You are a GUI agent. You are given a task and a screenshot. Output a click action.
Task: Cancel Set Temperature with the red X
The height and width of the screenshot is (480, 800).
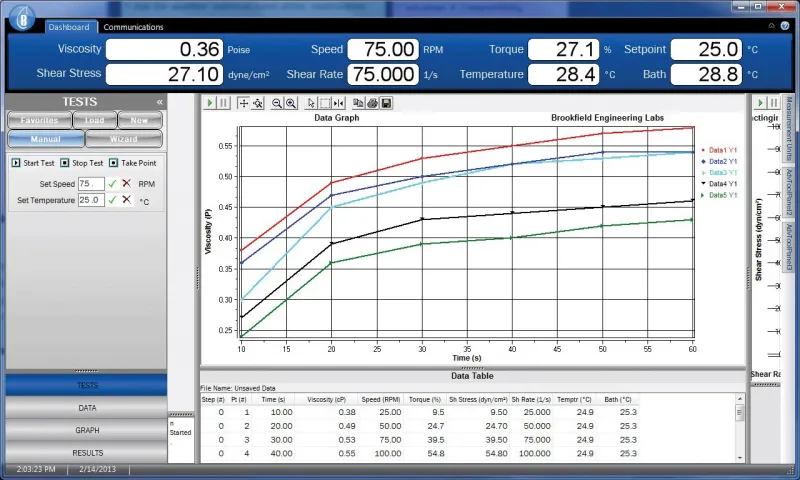click(127, 200)
